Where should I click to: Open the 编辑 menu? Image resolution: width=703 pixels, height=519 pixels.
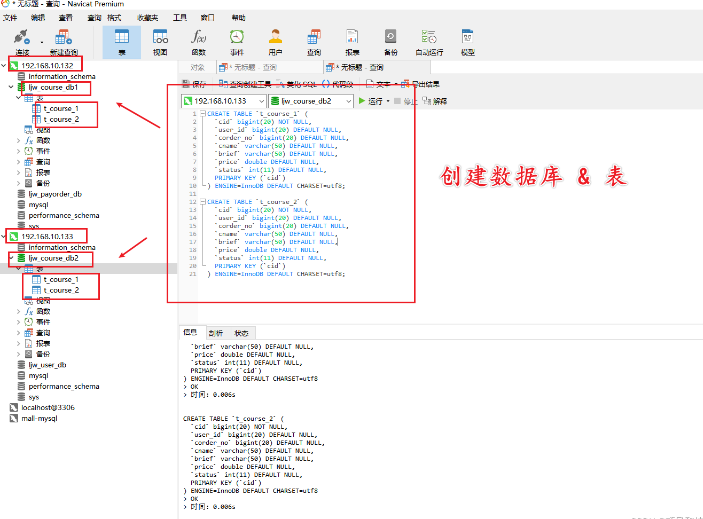point(38,17)
